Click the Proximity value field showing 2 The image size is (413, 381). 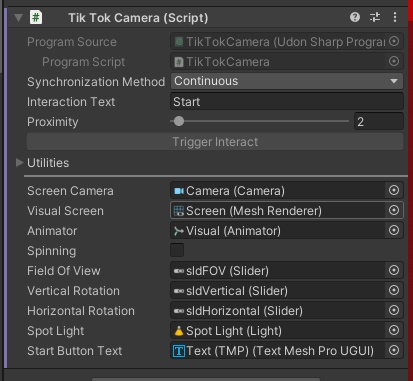pyautogui.click(x=379, y=121)
